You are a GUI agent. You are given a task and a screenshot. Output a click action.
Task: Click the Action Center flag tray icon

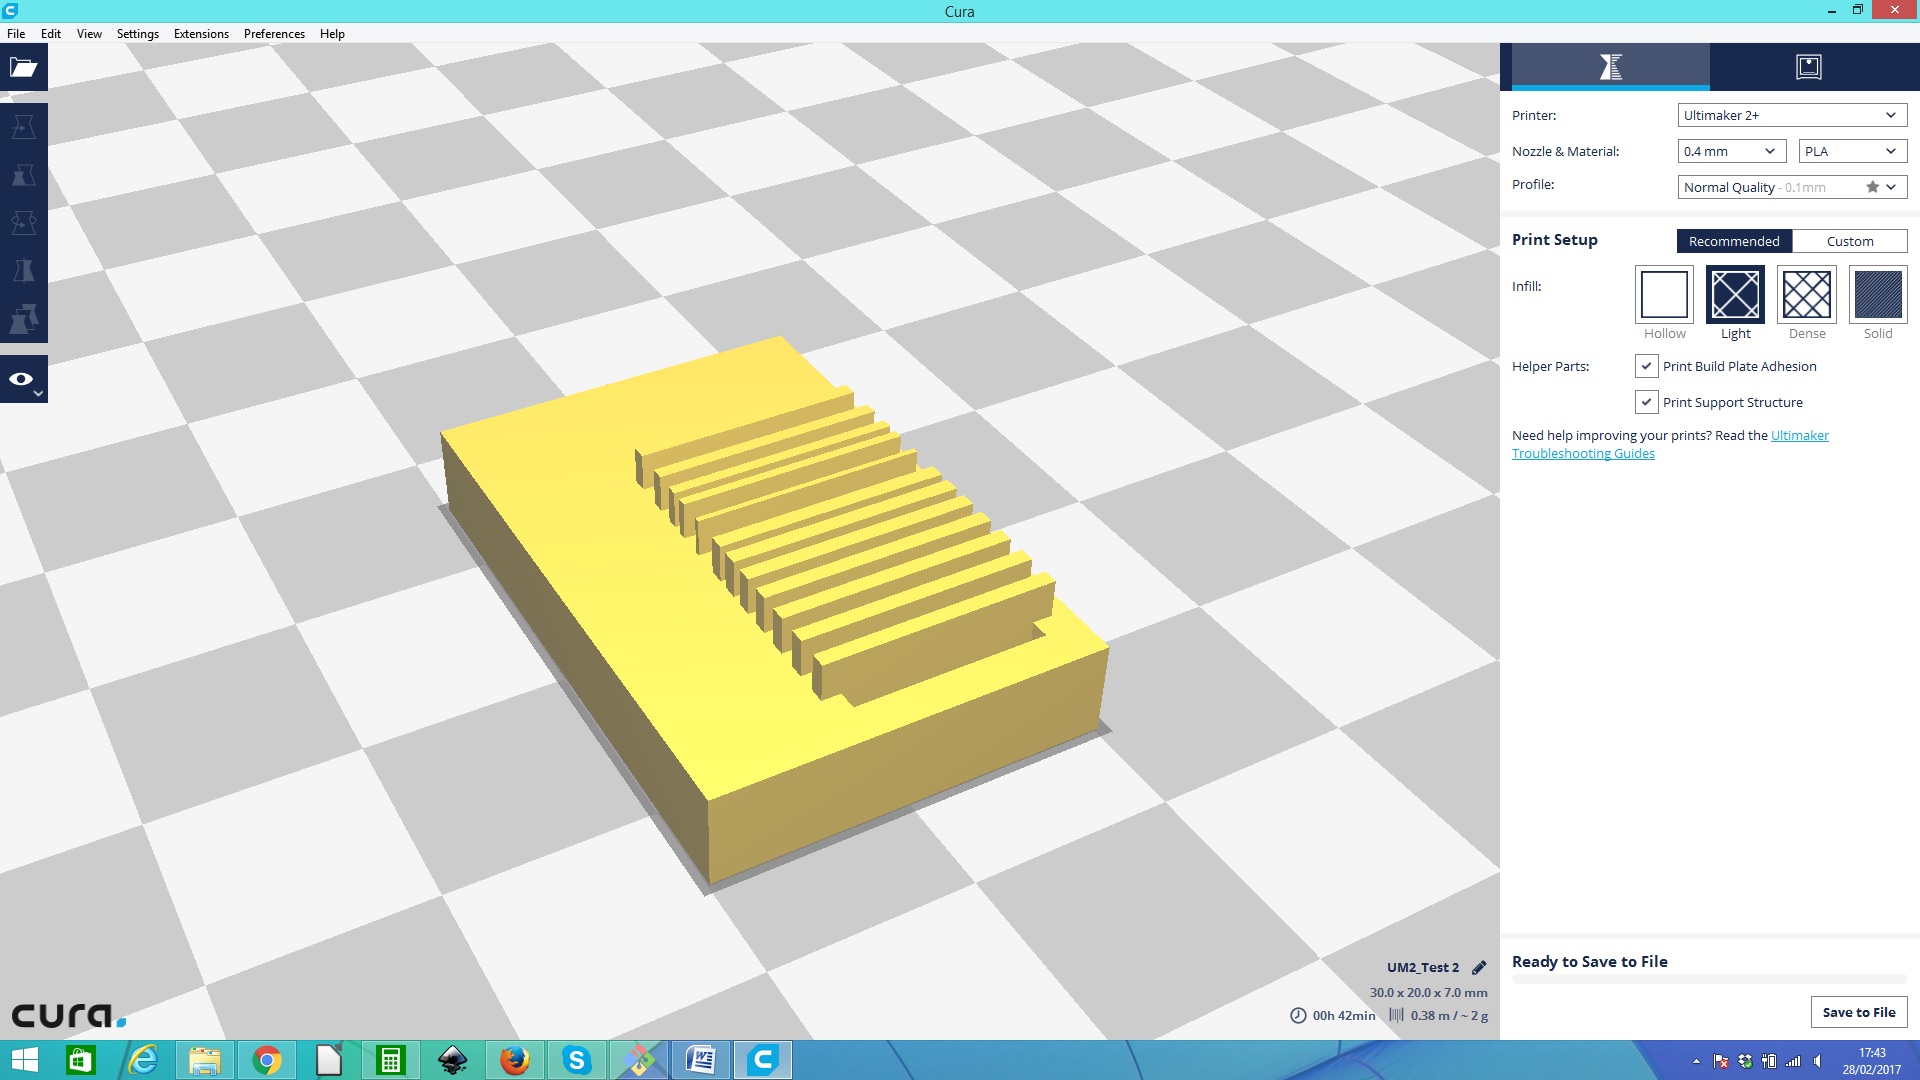click(1721, 1061)
